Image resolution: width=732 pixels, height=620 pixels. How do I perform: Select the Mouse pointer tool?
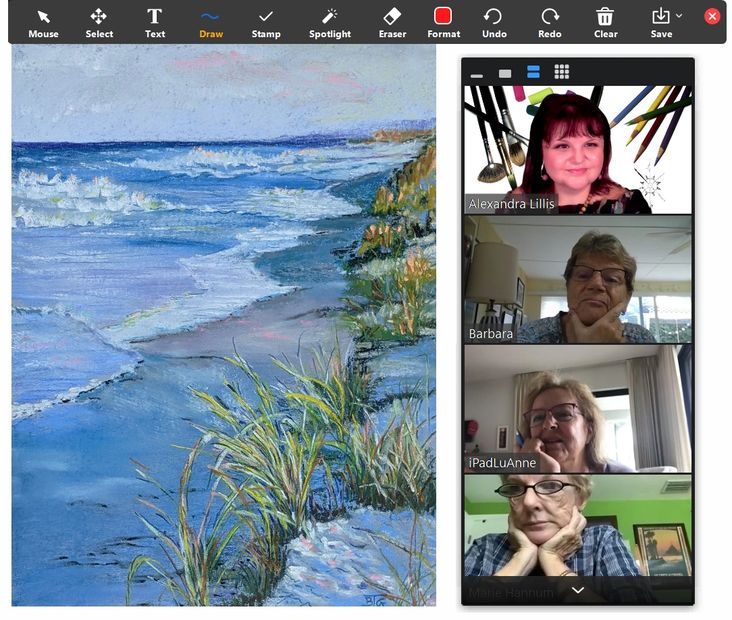tap(43, 22)
